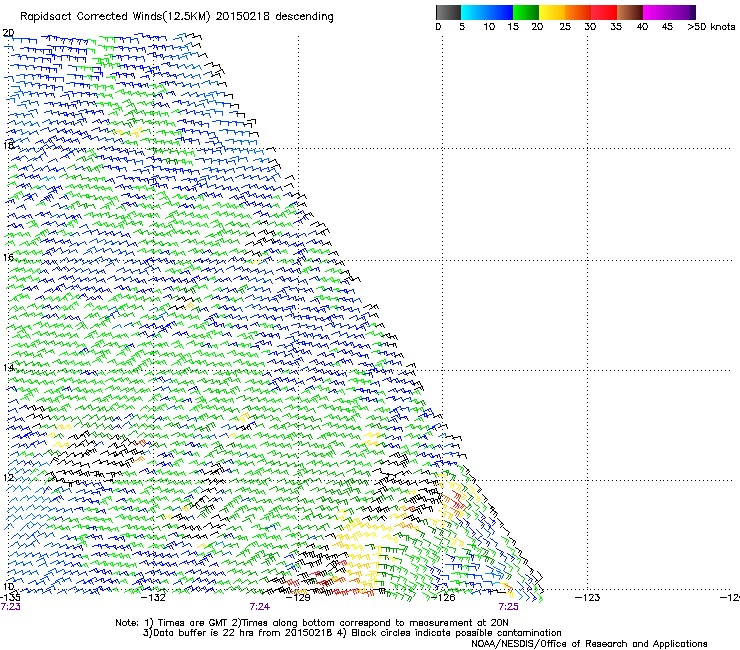Viewport: 740px width, 650px height.
Task: Click the gray 0-5 knots color swatch
Action: point(448,12)
